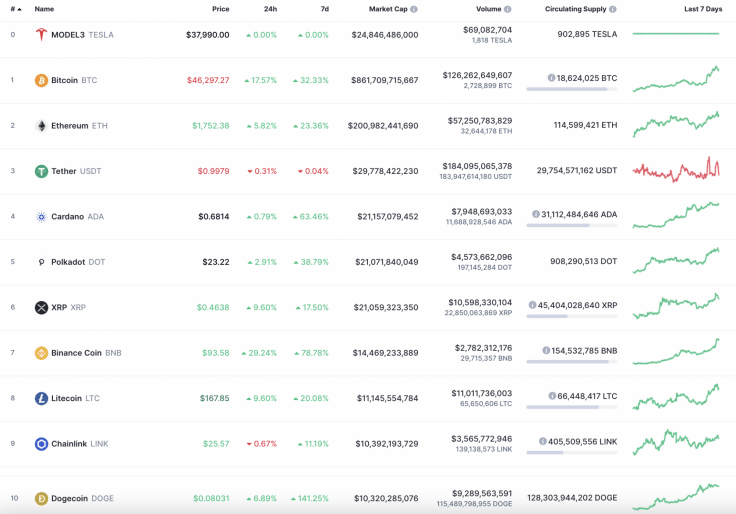Sort the table by Price column

pyautogui.click(x=220, y=9)
